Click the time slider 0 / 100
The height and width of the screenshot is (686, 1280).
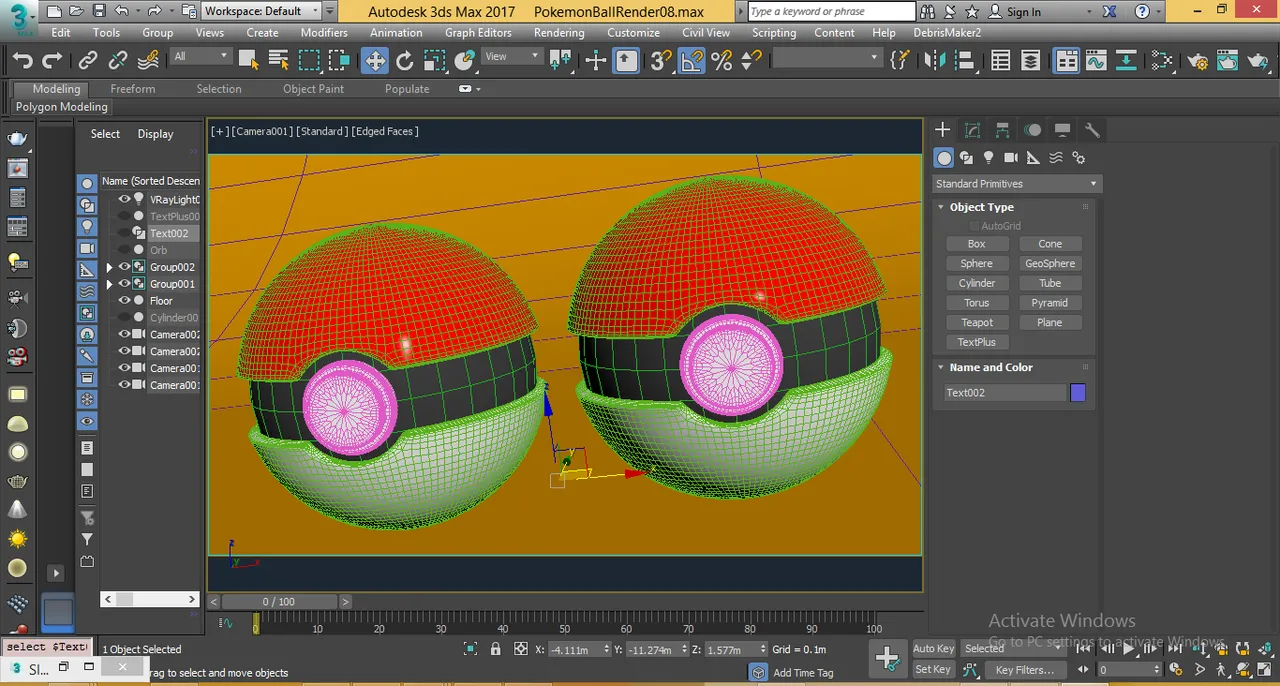[279, 601]
